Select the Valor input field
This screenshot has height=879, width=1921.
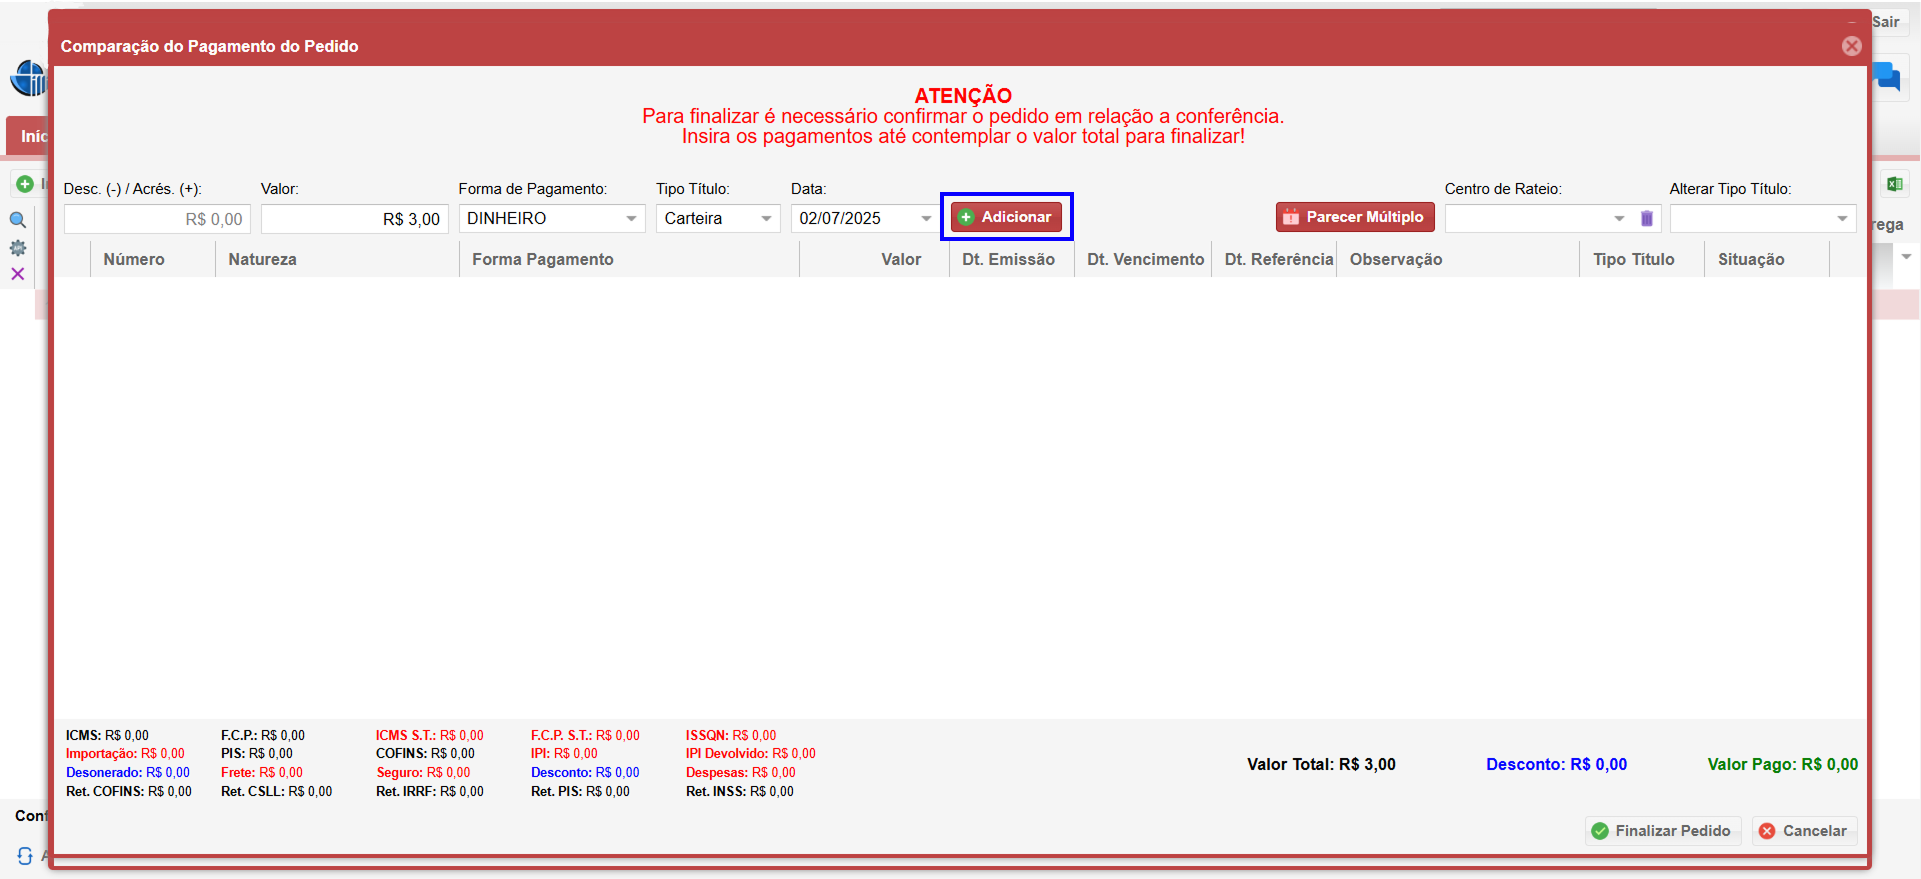pyautogui.click(x=354, y=219)
